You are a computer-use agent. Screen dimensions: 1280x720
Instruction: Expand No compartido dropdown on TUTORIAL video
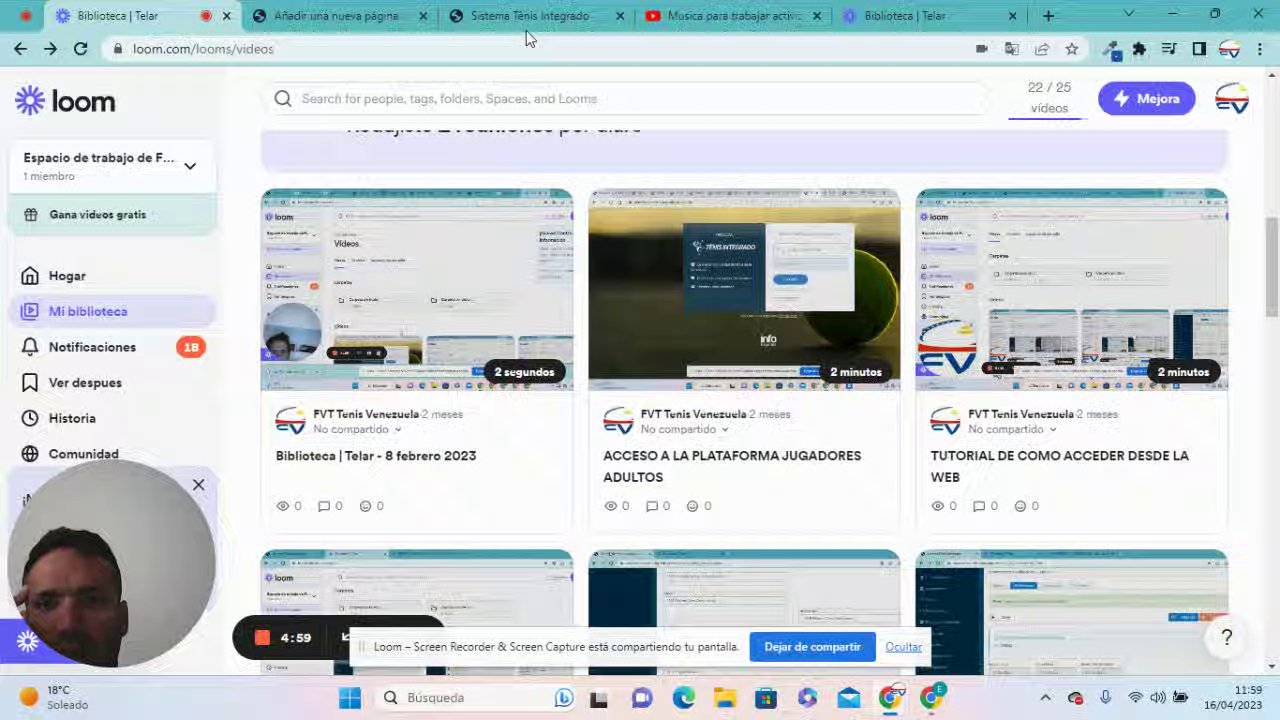pos(1012,430)
